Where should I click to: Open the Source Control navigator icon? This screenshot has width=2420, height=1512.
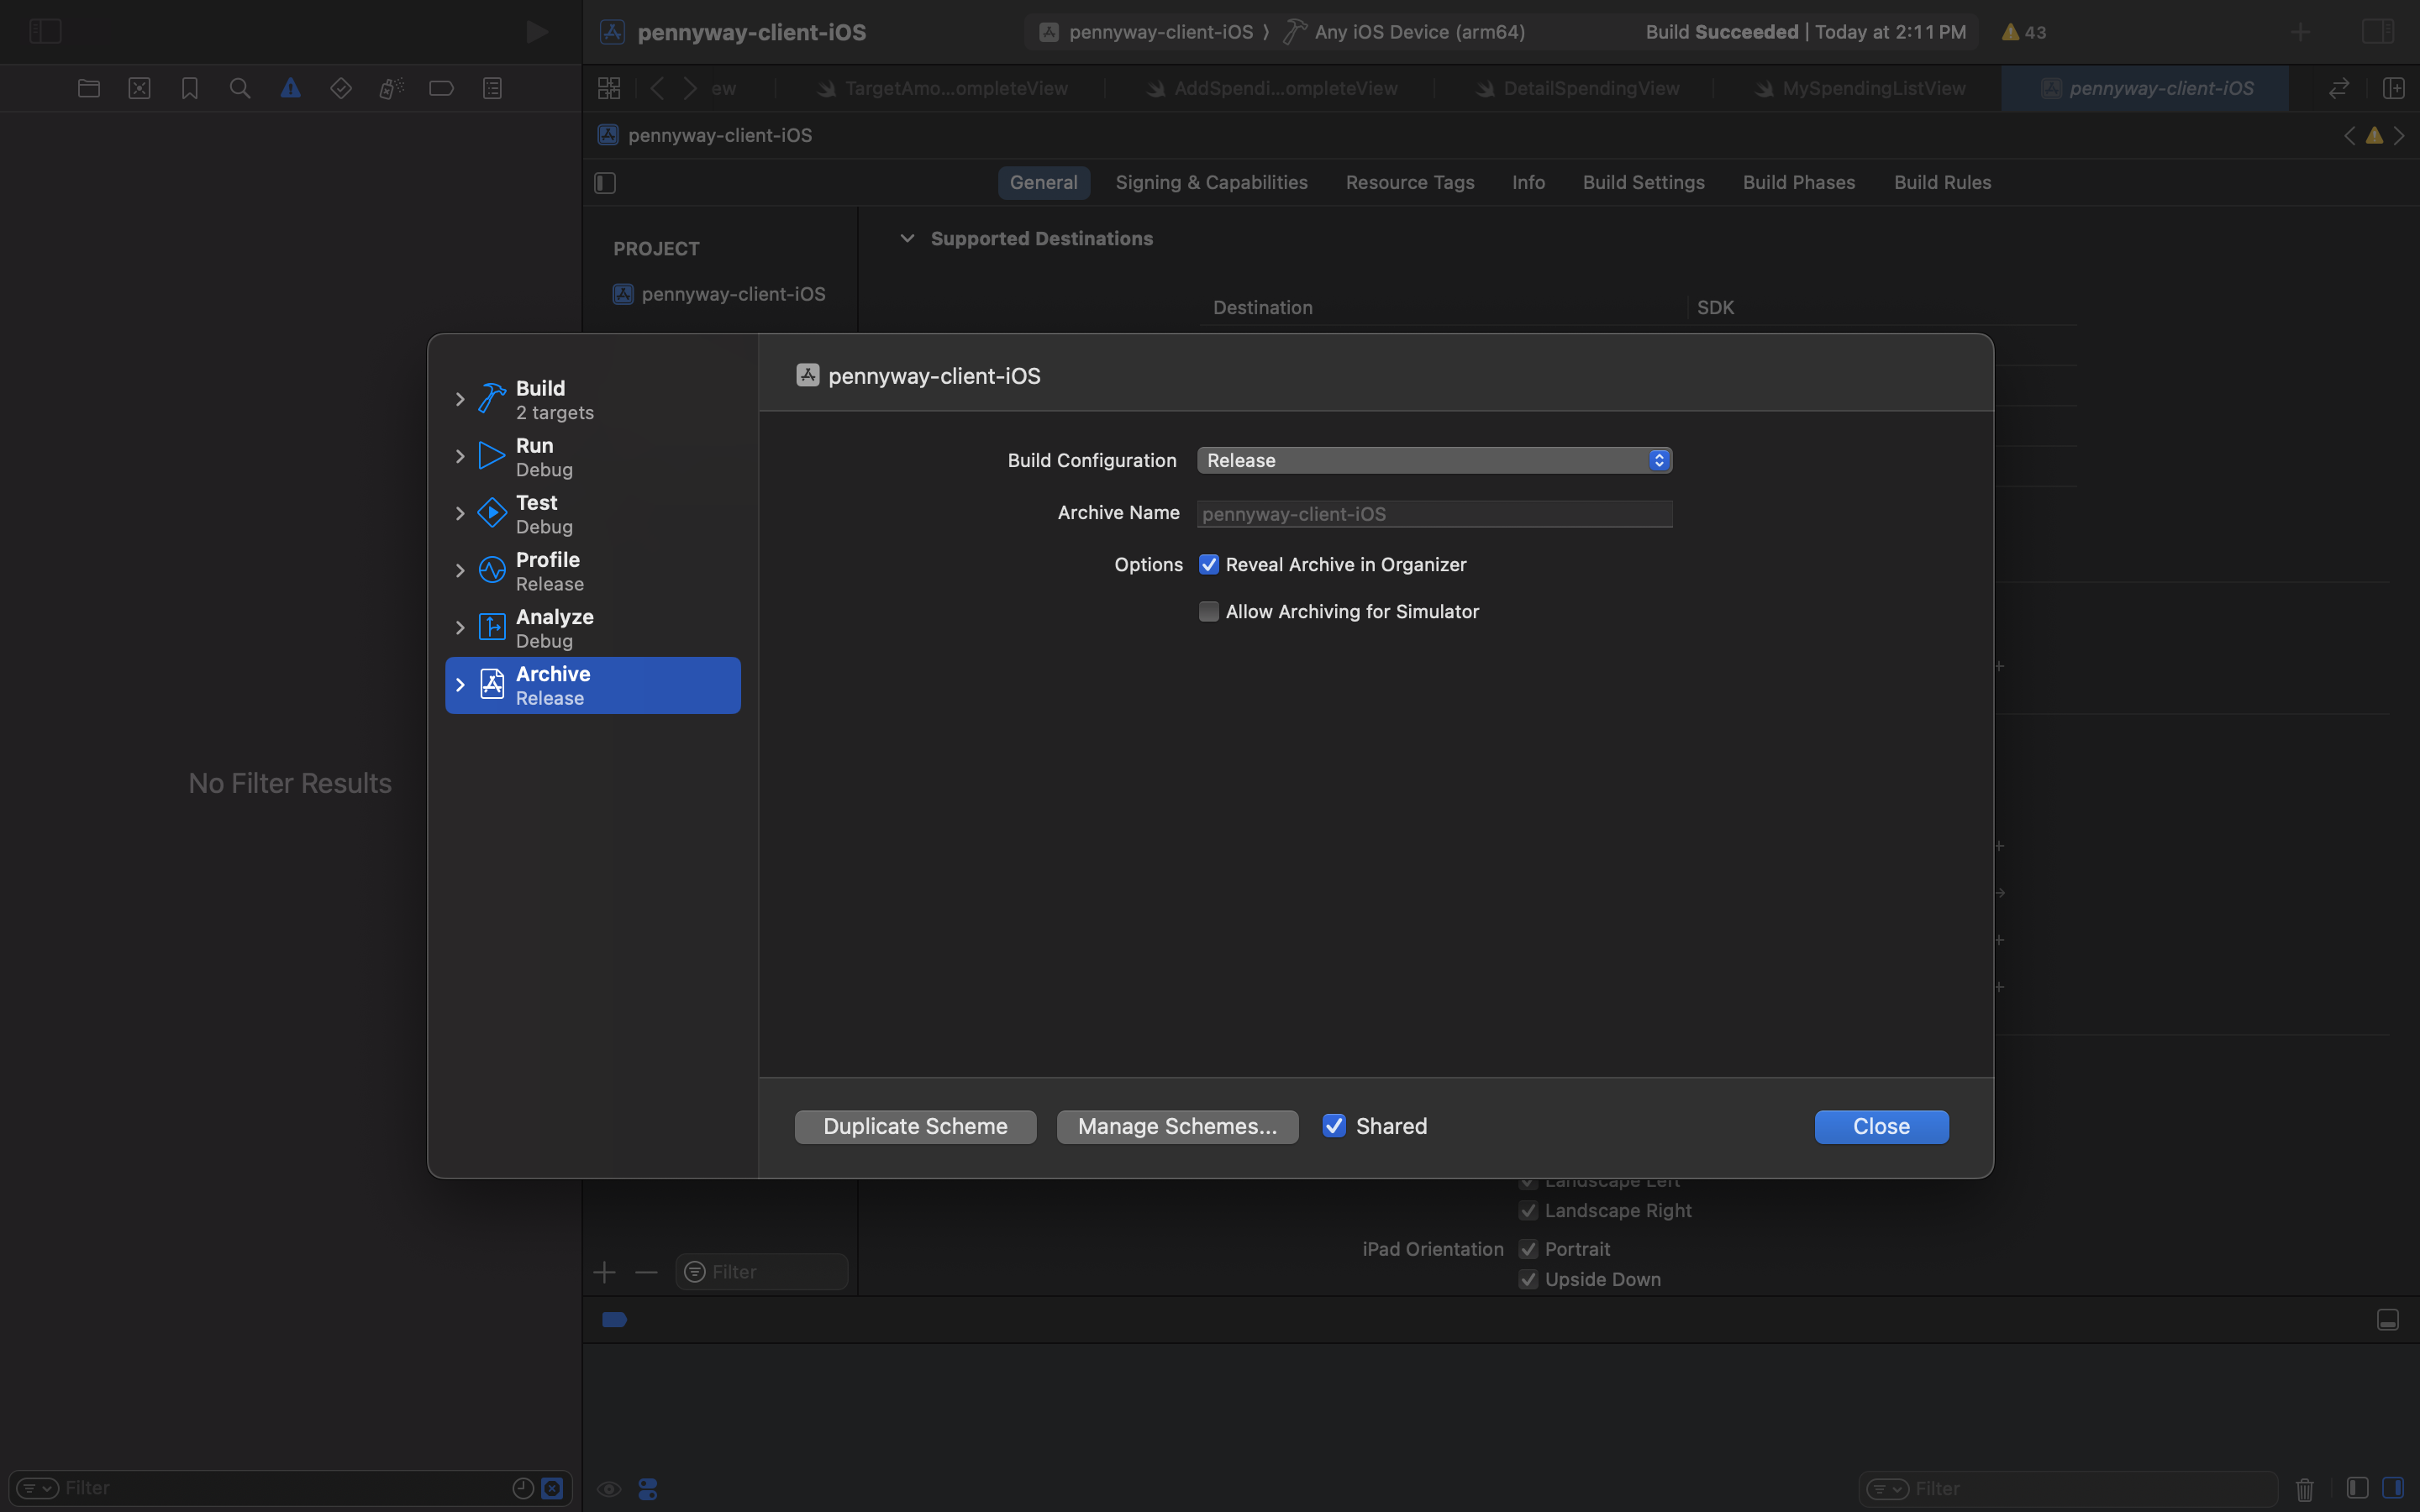[139, 88]
